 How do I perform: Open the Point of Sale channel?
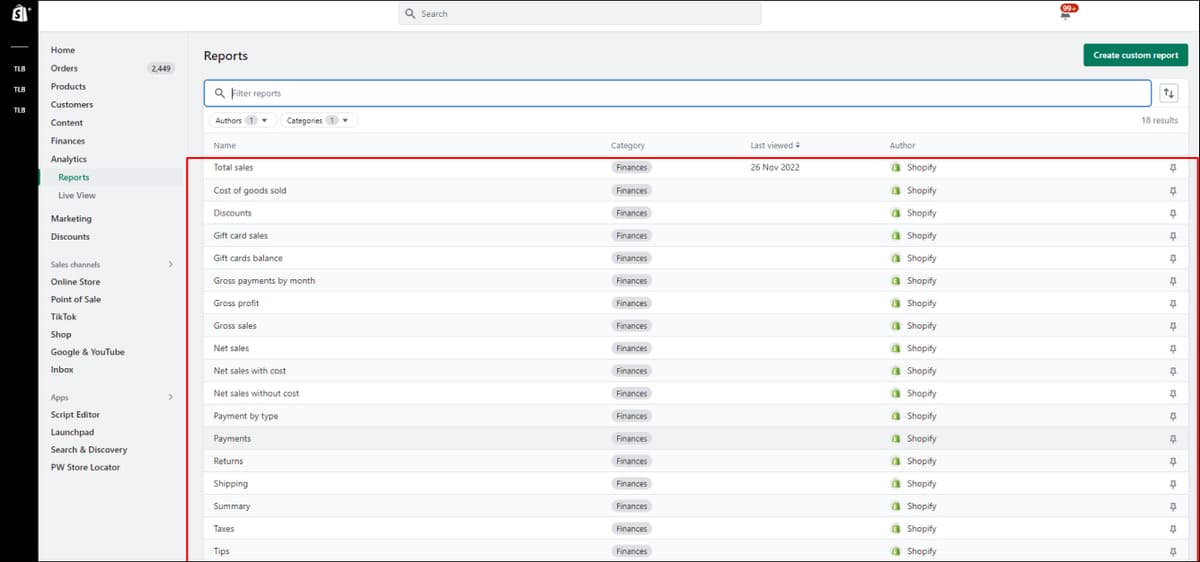pos(76,299)
